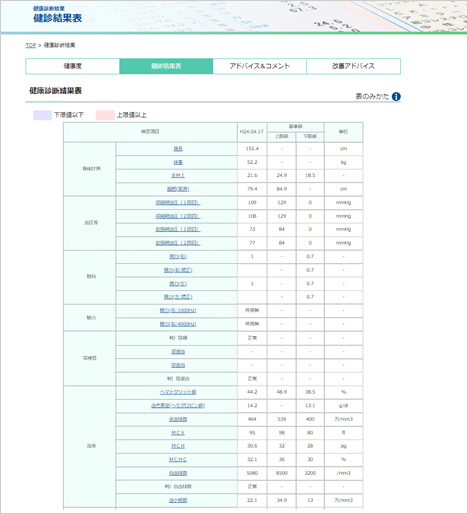Viewport: 468px width, 514px height.
Task: Open the ヘマトクリット値 link
Action: [x=178, y=392]
